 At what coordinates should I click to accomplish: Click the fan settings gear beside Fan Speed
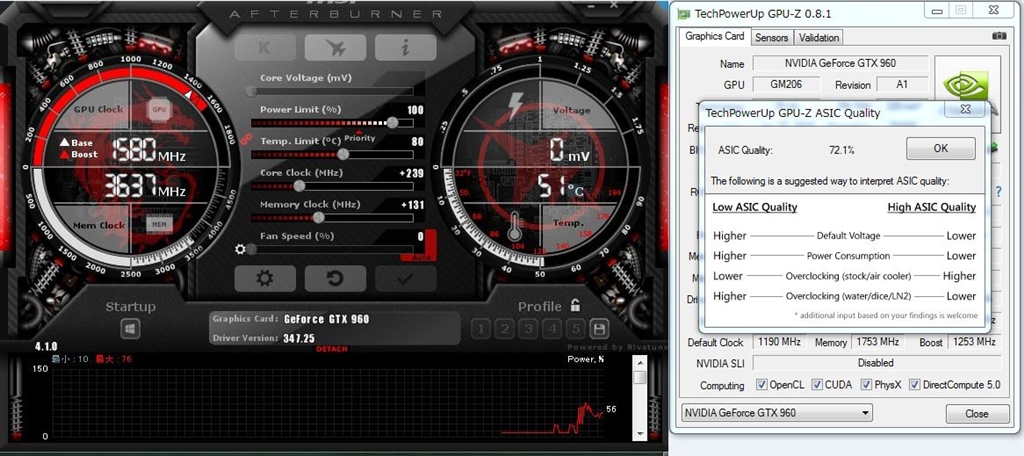tap(240, 249)
